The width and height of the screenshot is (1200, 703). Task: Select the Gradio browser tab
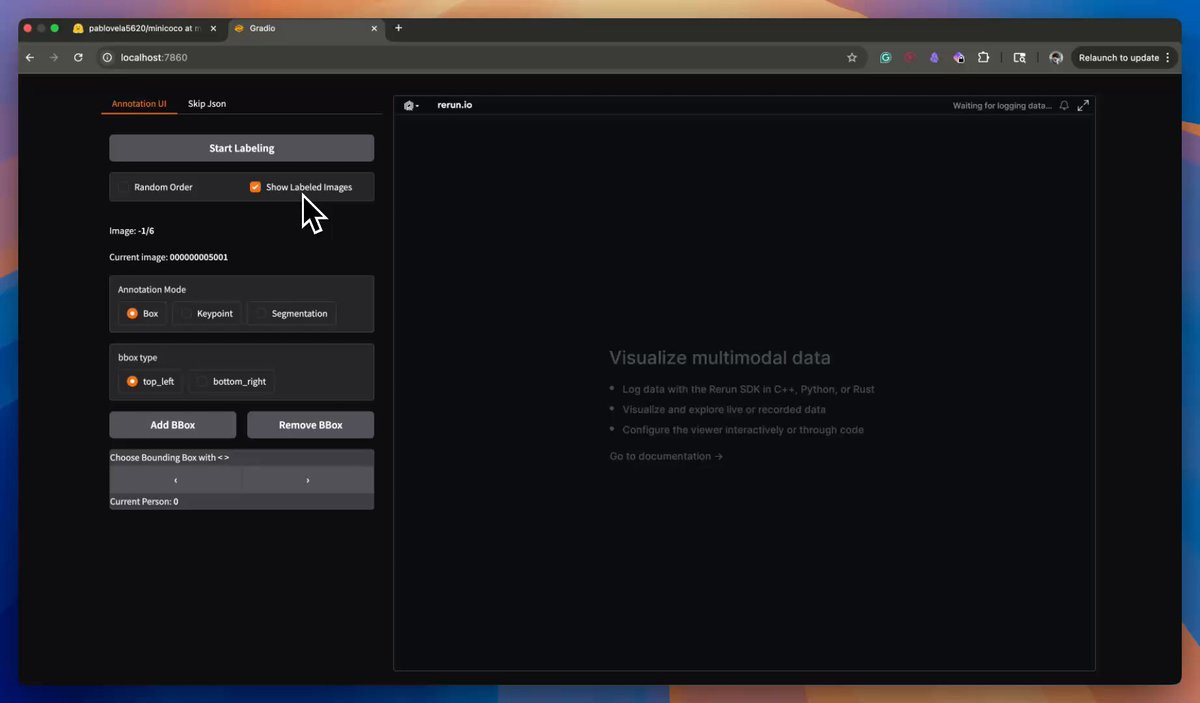coord(306,28)
